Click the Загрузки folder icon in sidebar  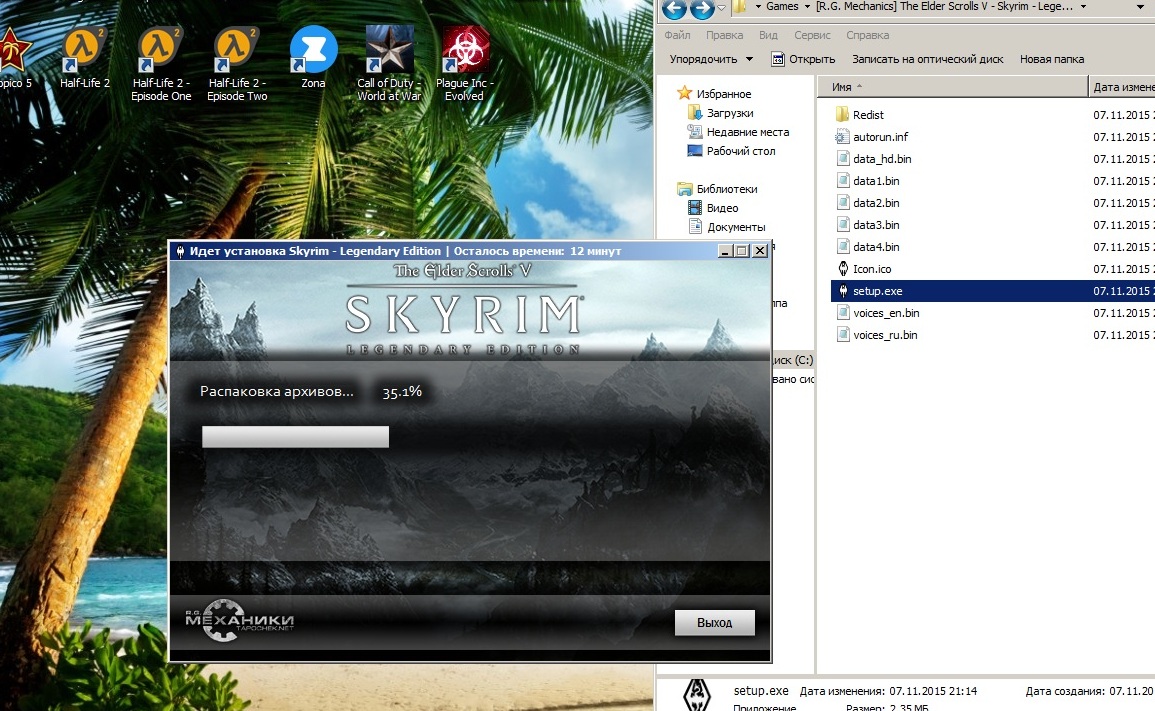[694, 113]
